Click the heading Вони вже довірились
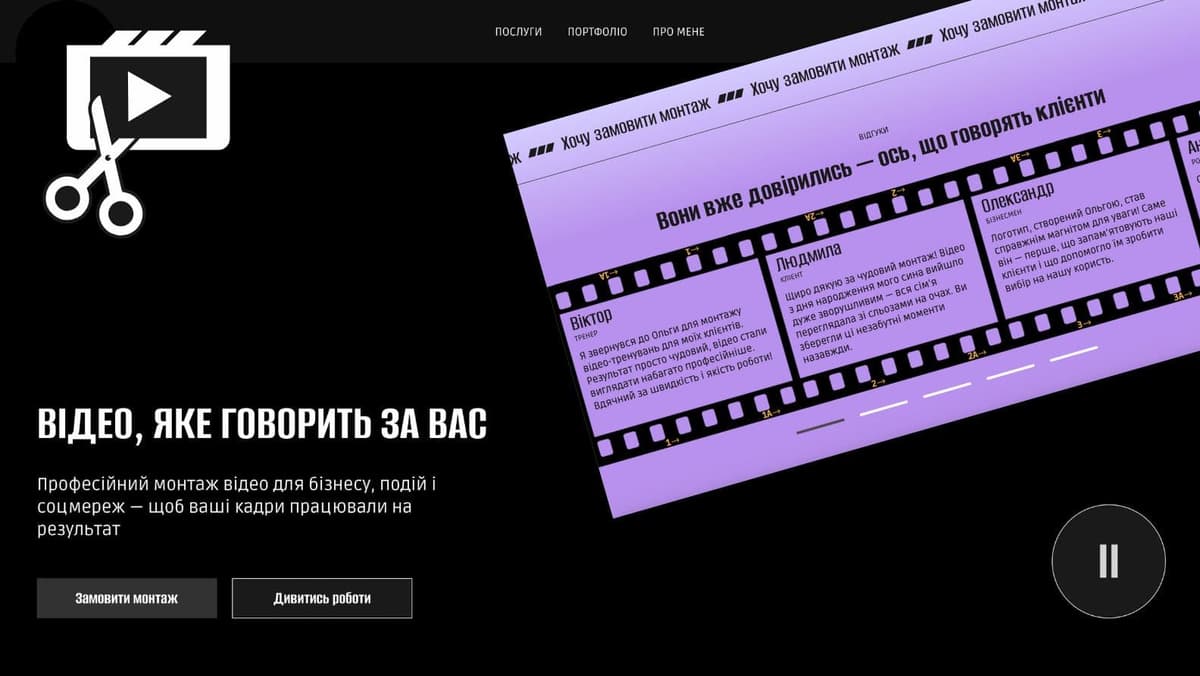Screen dimensions: 1200x676 tap(880, 158)
